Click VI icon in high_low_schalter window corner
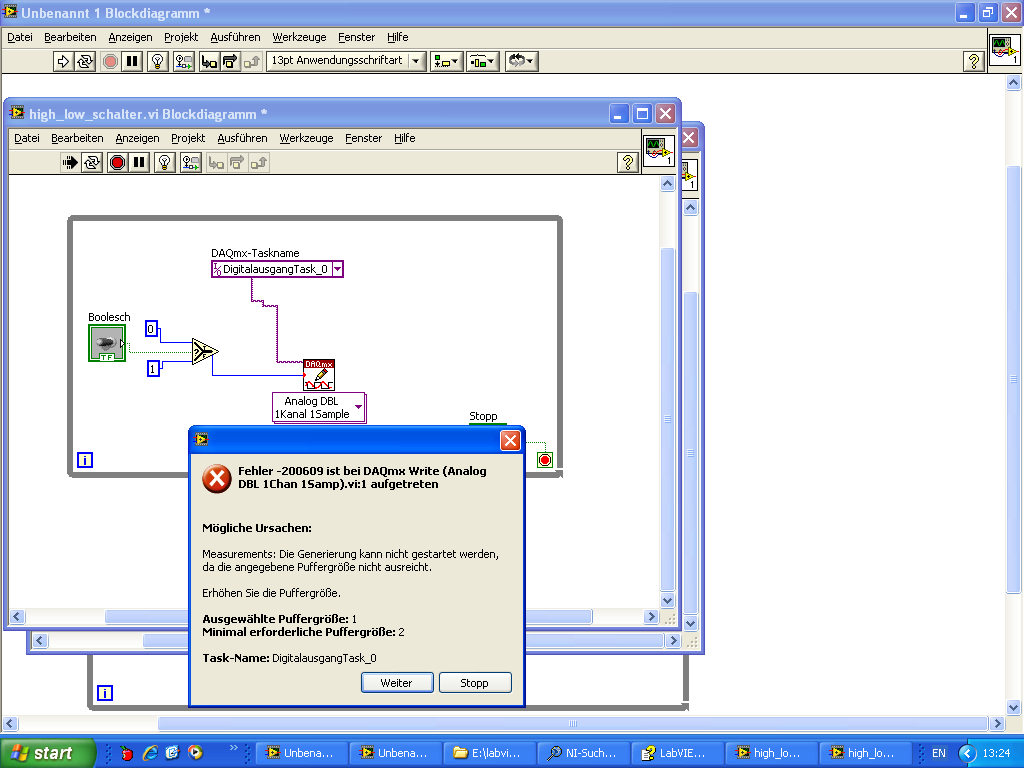Image resolution: width=1024 pixels, height=768 pixels. pos(659,151)
